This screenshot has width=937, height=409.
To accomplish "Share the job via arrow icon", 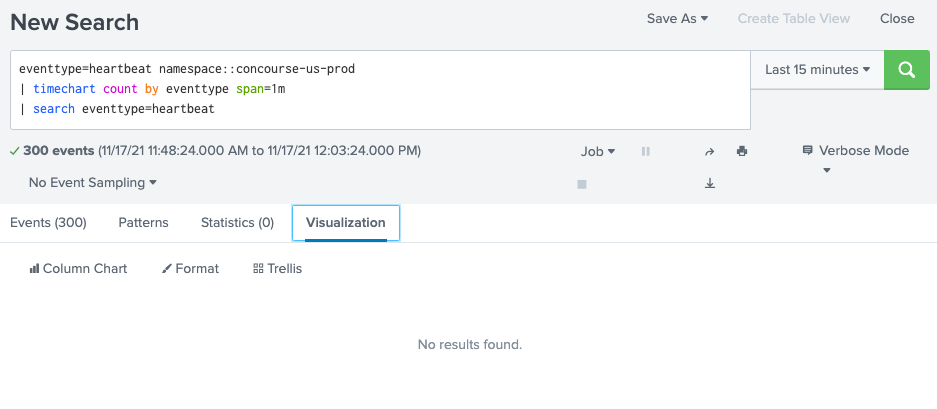I will [709, 152].
